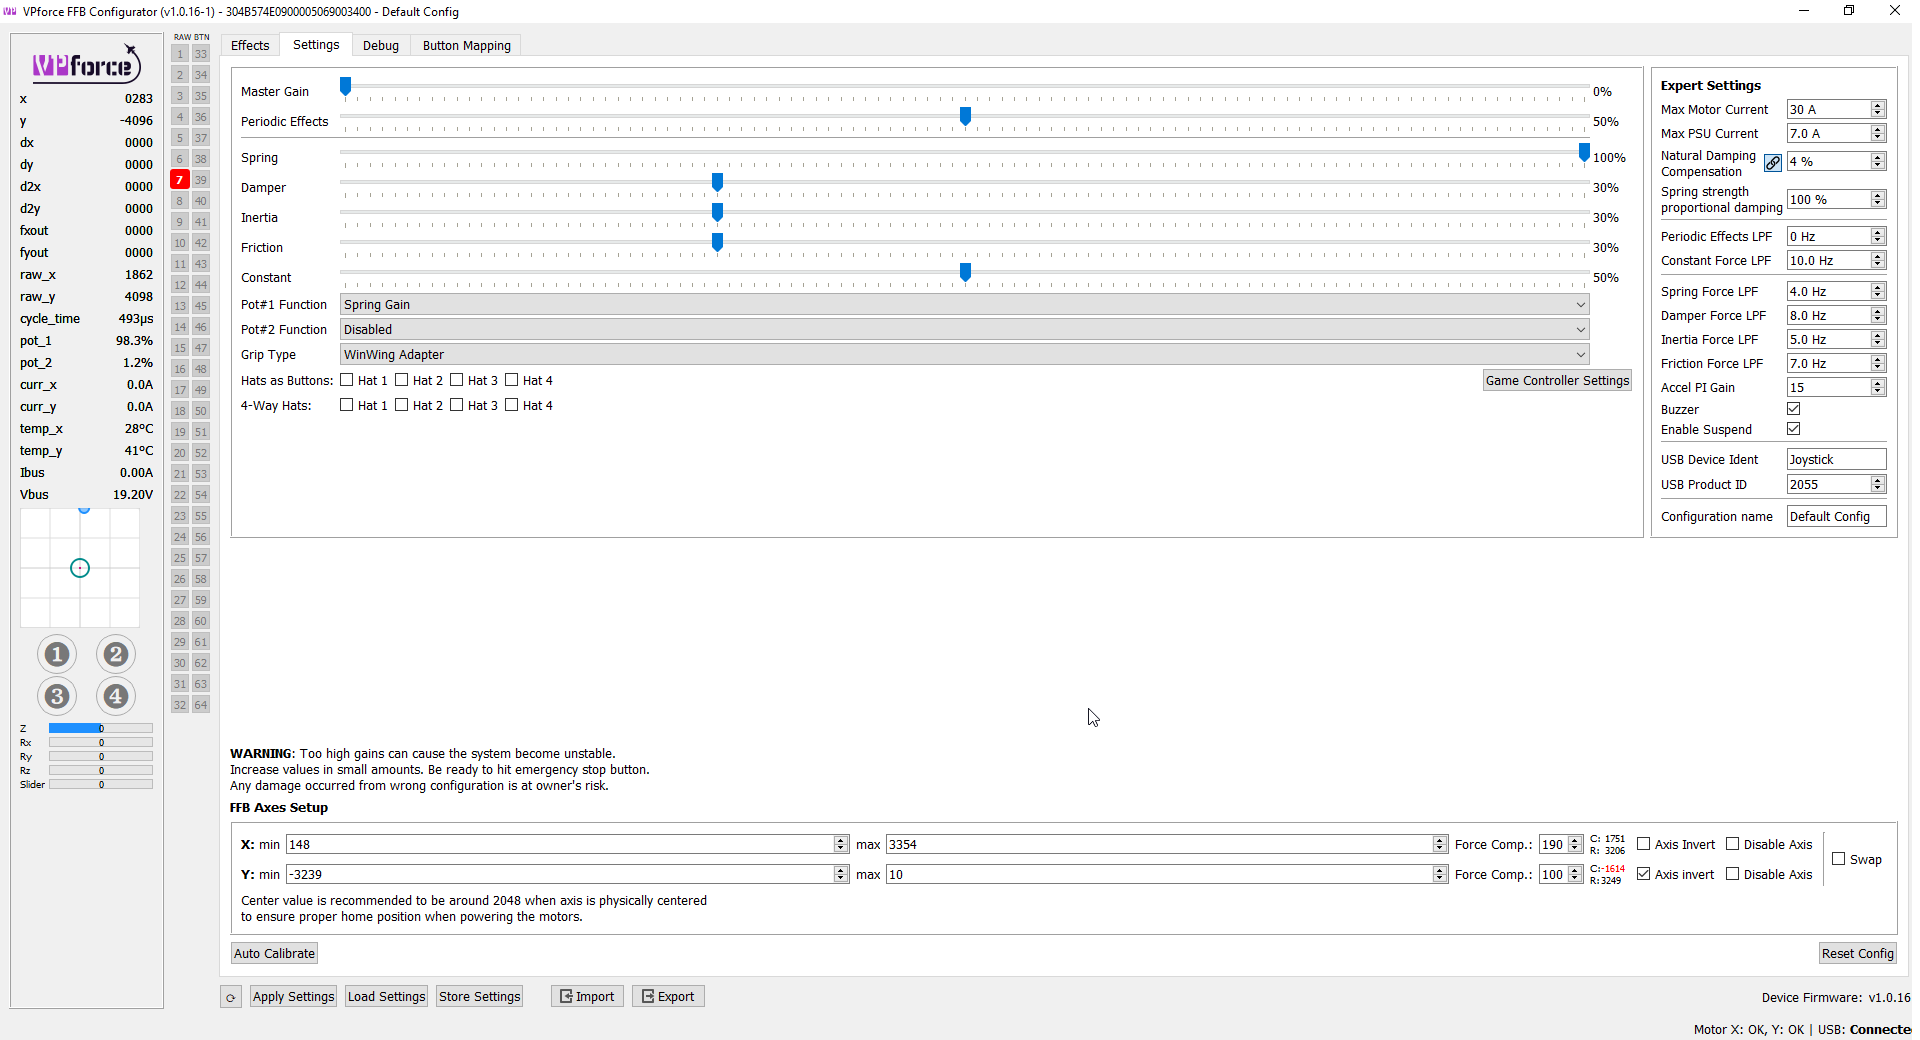The image size is (1920, 1040).
Task: Click round button indicator 2
Action: tap(116, 654)
